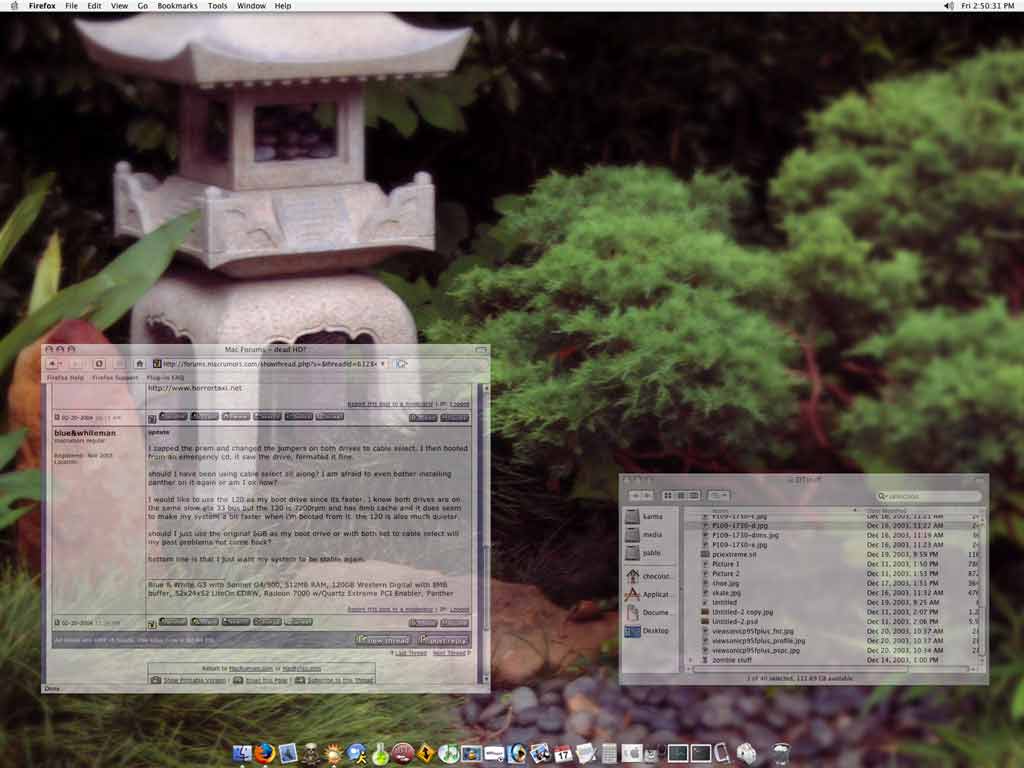Open the blue&whiteman username link
This screenshot has height=768, width=1024.
(85, 433)
